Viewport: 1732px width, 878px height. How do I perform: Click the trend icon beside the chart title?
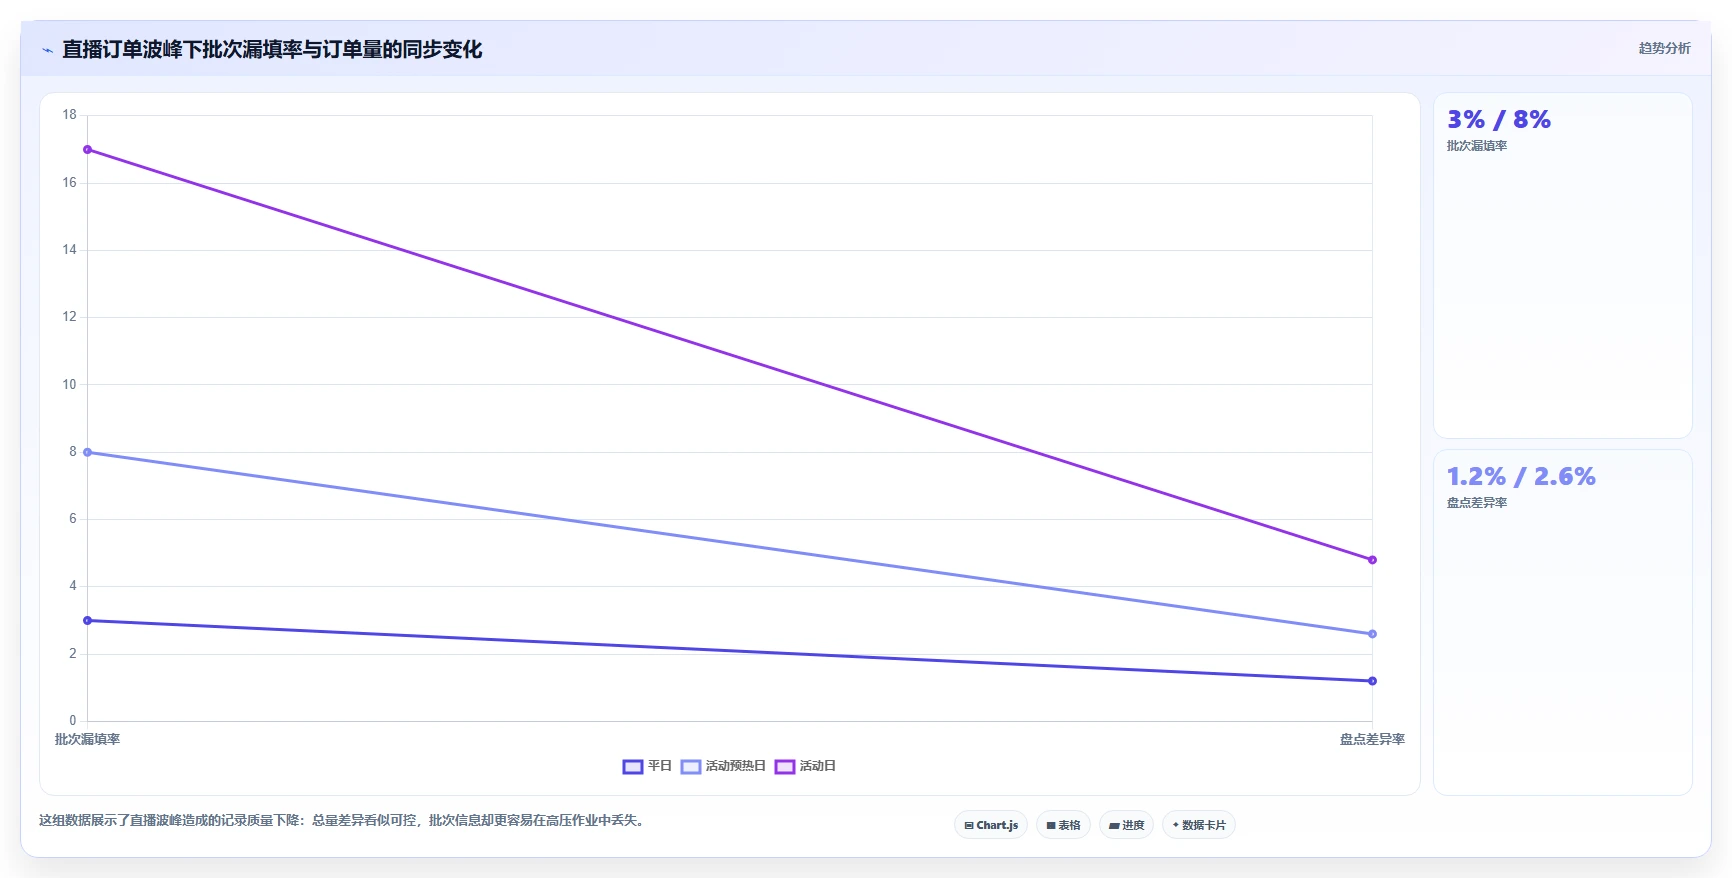point(47,50)
